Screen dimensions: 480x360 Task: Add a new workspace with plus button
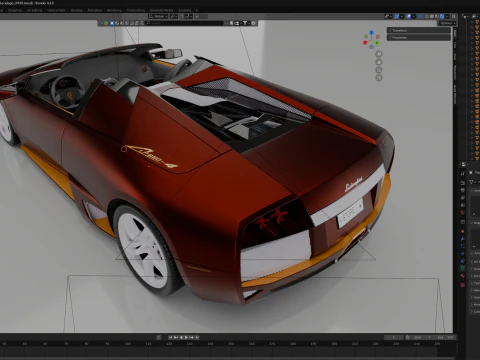coord(197,10)
